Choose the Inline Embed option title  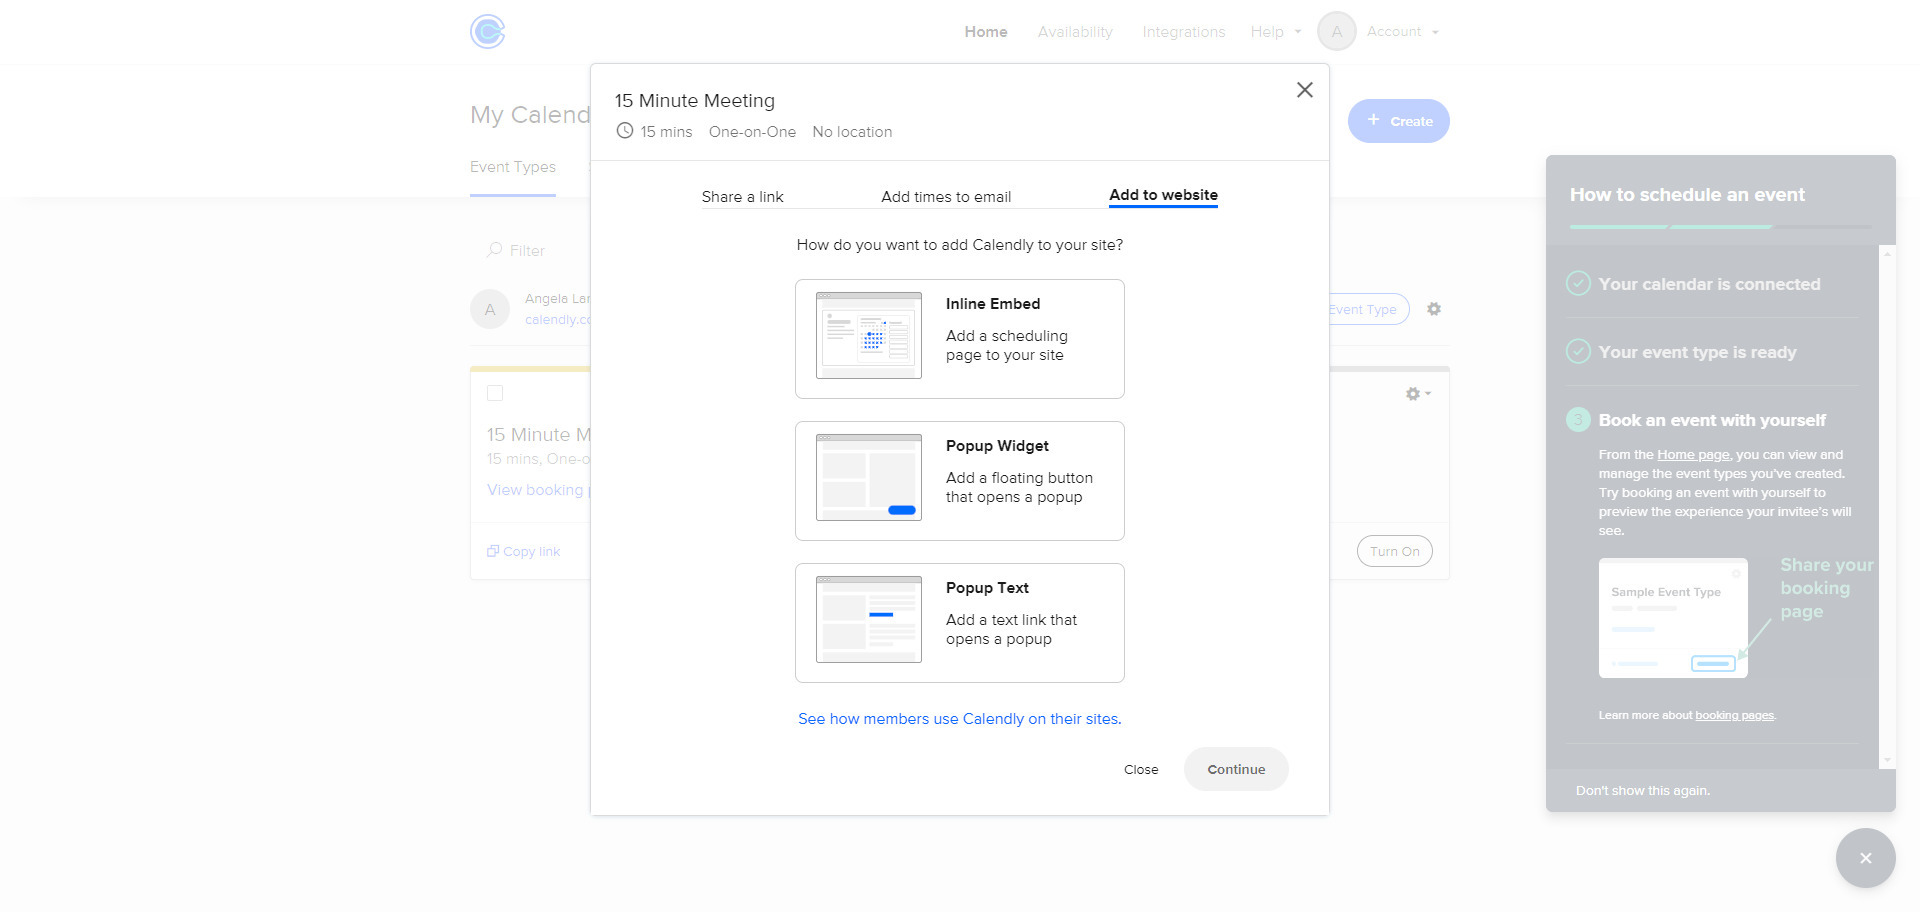point(993,304)
